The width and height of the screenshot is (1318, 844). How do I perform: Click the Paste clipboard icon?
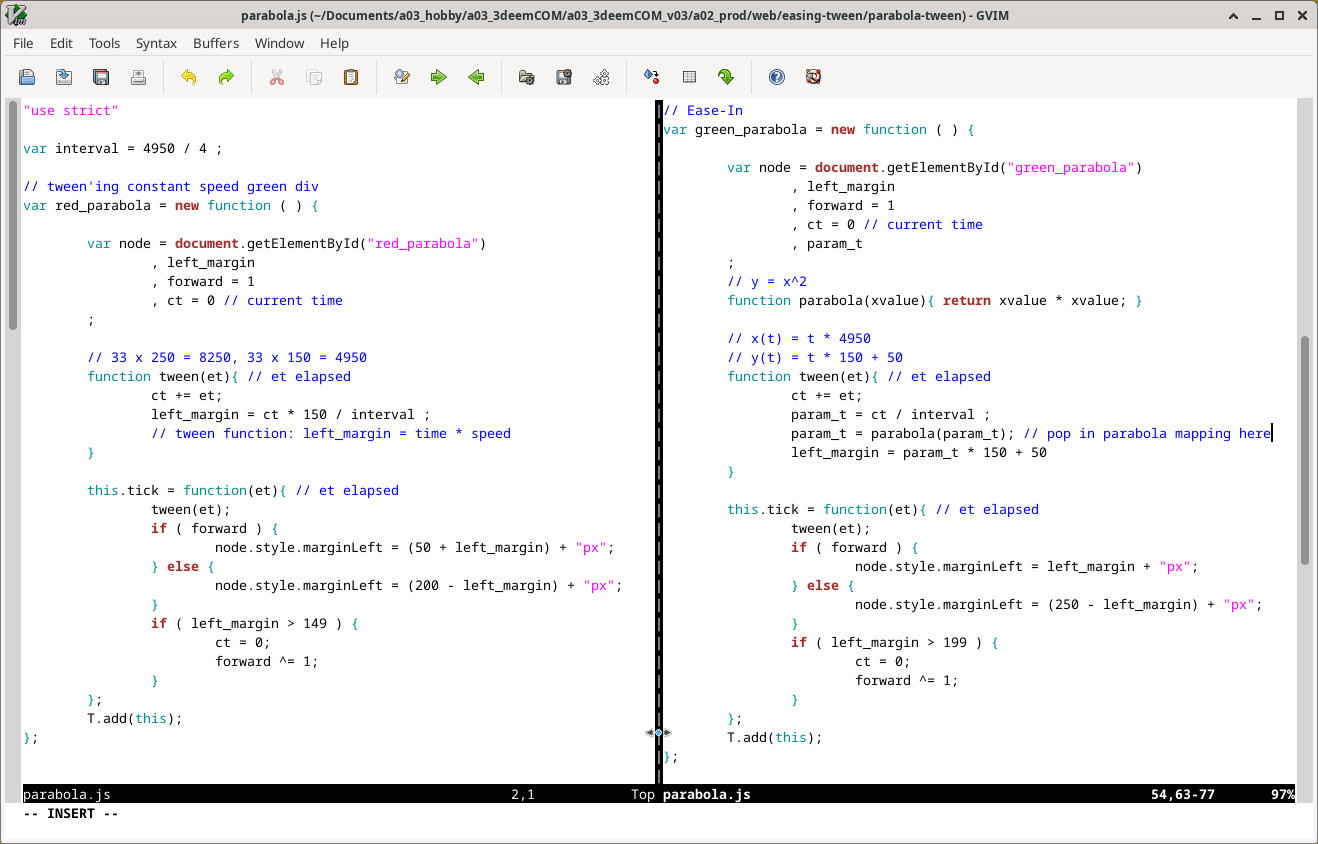(x=351, y=77)
